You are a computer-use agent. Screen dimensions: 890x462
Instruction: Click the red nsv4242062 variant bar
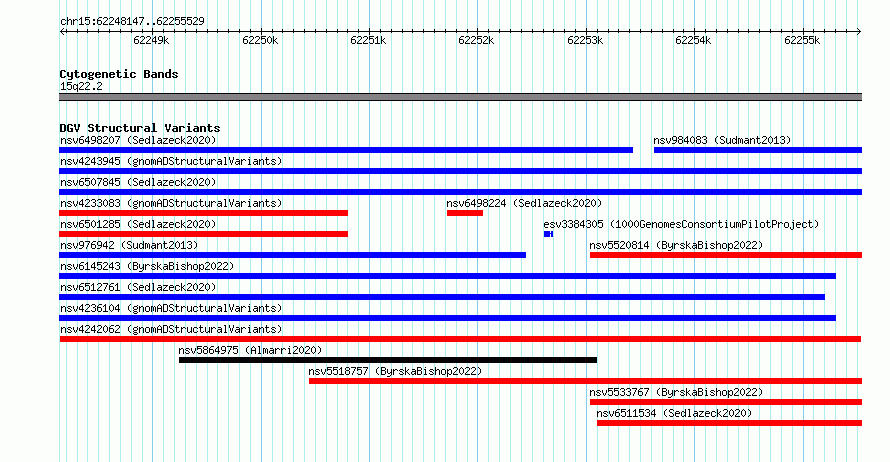coord(460,339)
